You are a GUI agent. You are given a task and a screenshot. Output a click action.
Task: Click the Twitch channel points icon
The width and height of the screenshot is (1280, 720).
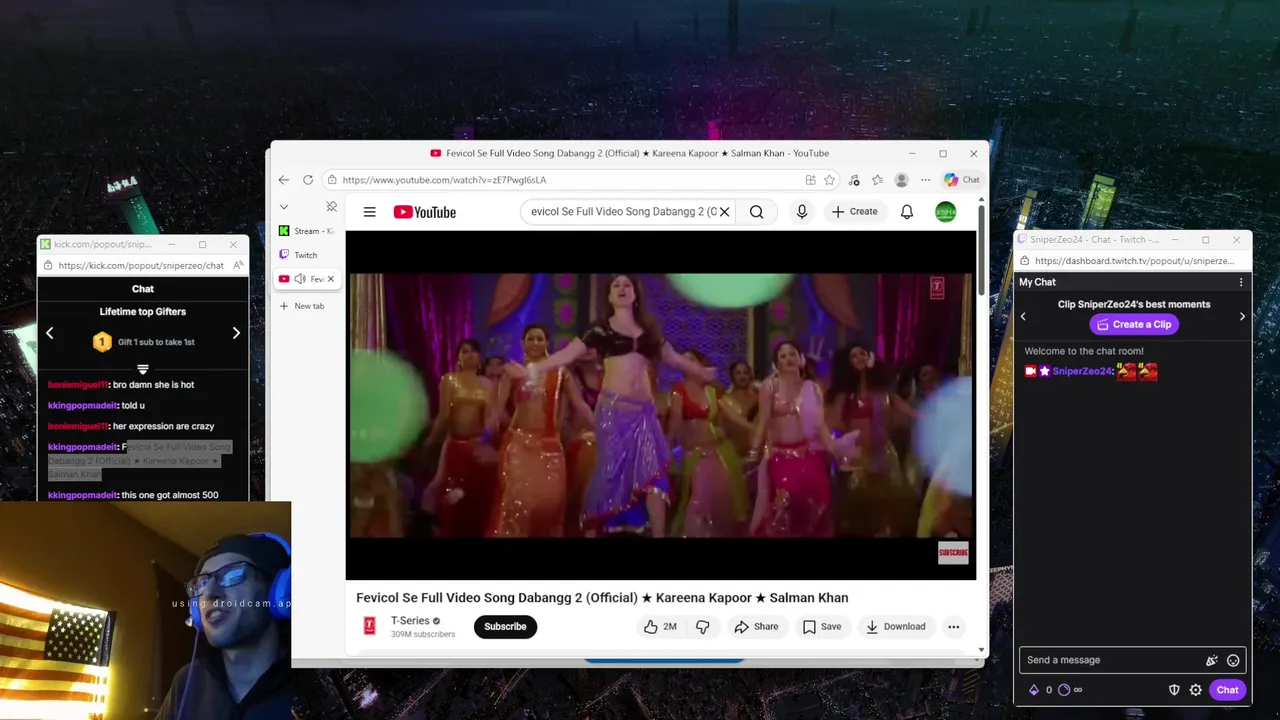point(1064,690)
